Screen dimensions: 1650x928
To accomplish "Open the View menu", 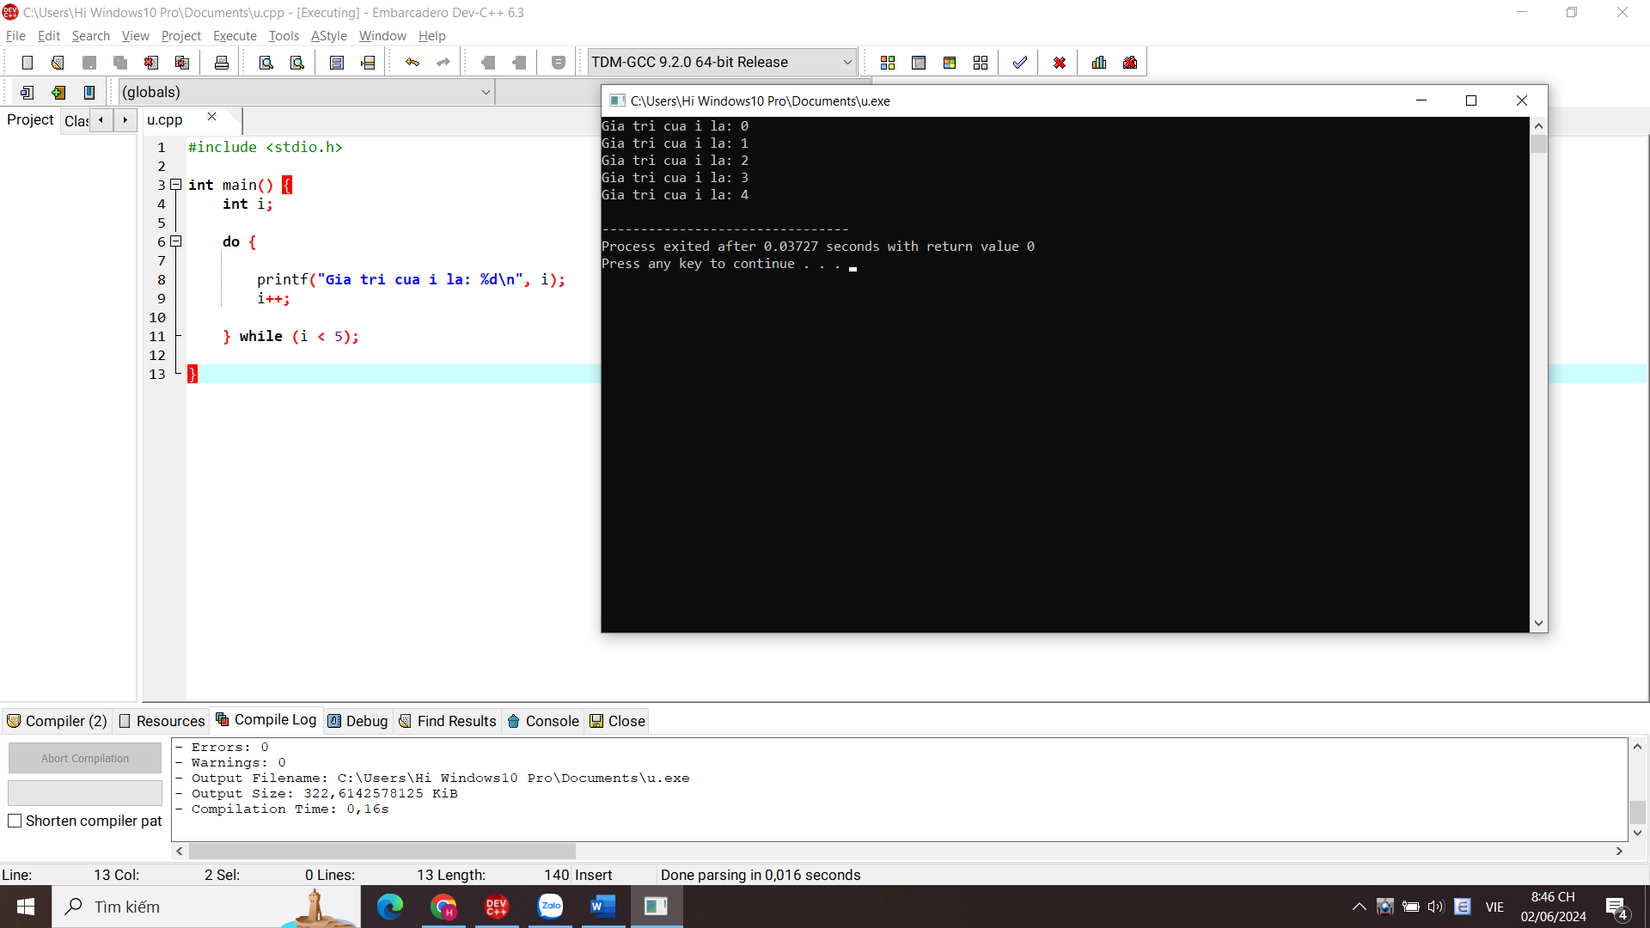I will click(x=135, y=36).
